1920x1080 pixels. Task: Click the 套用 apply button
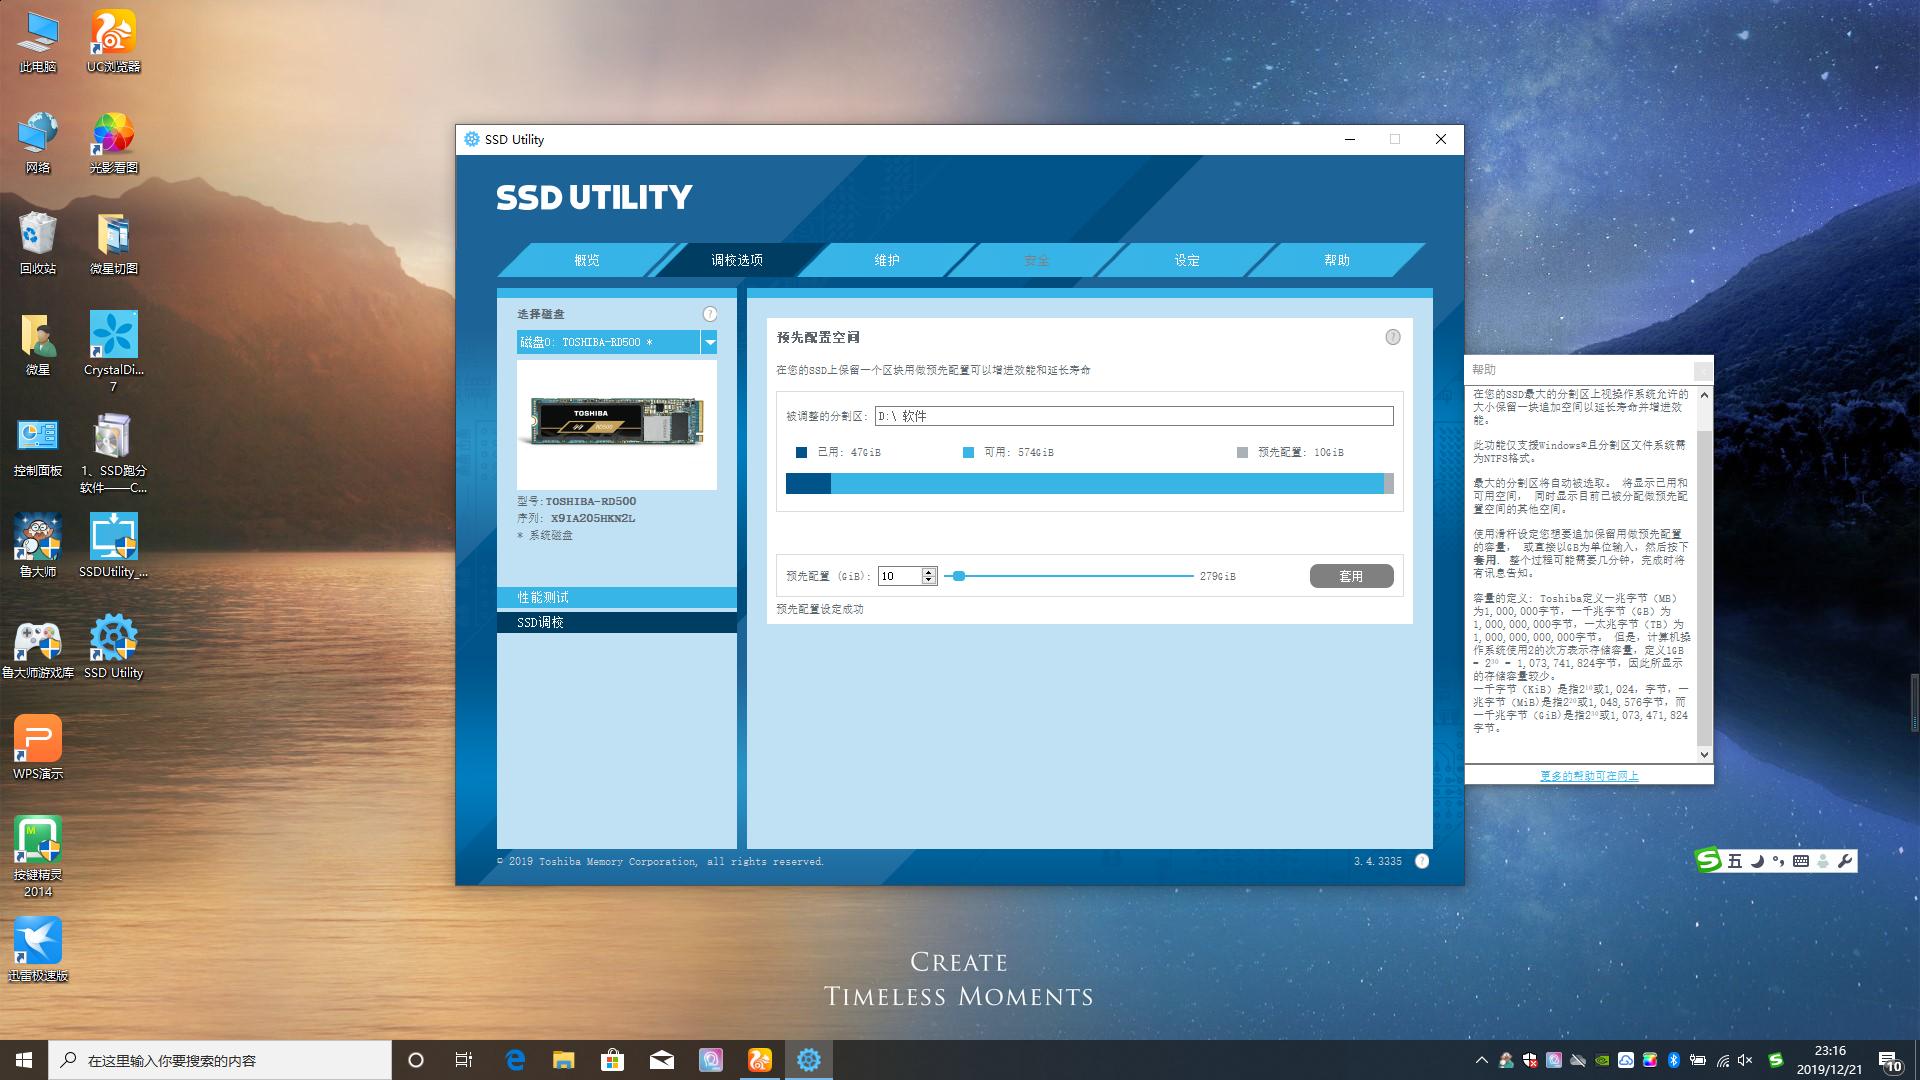tap(1351, 576)
